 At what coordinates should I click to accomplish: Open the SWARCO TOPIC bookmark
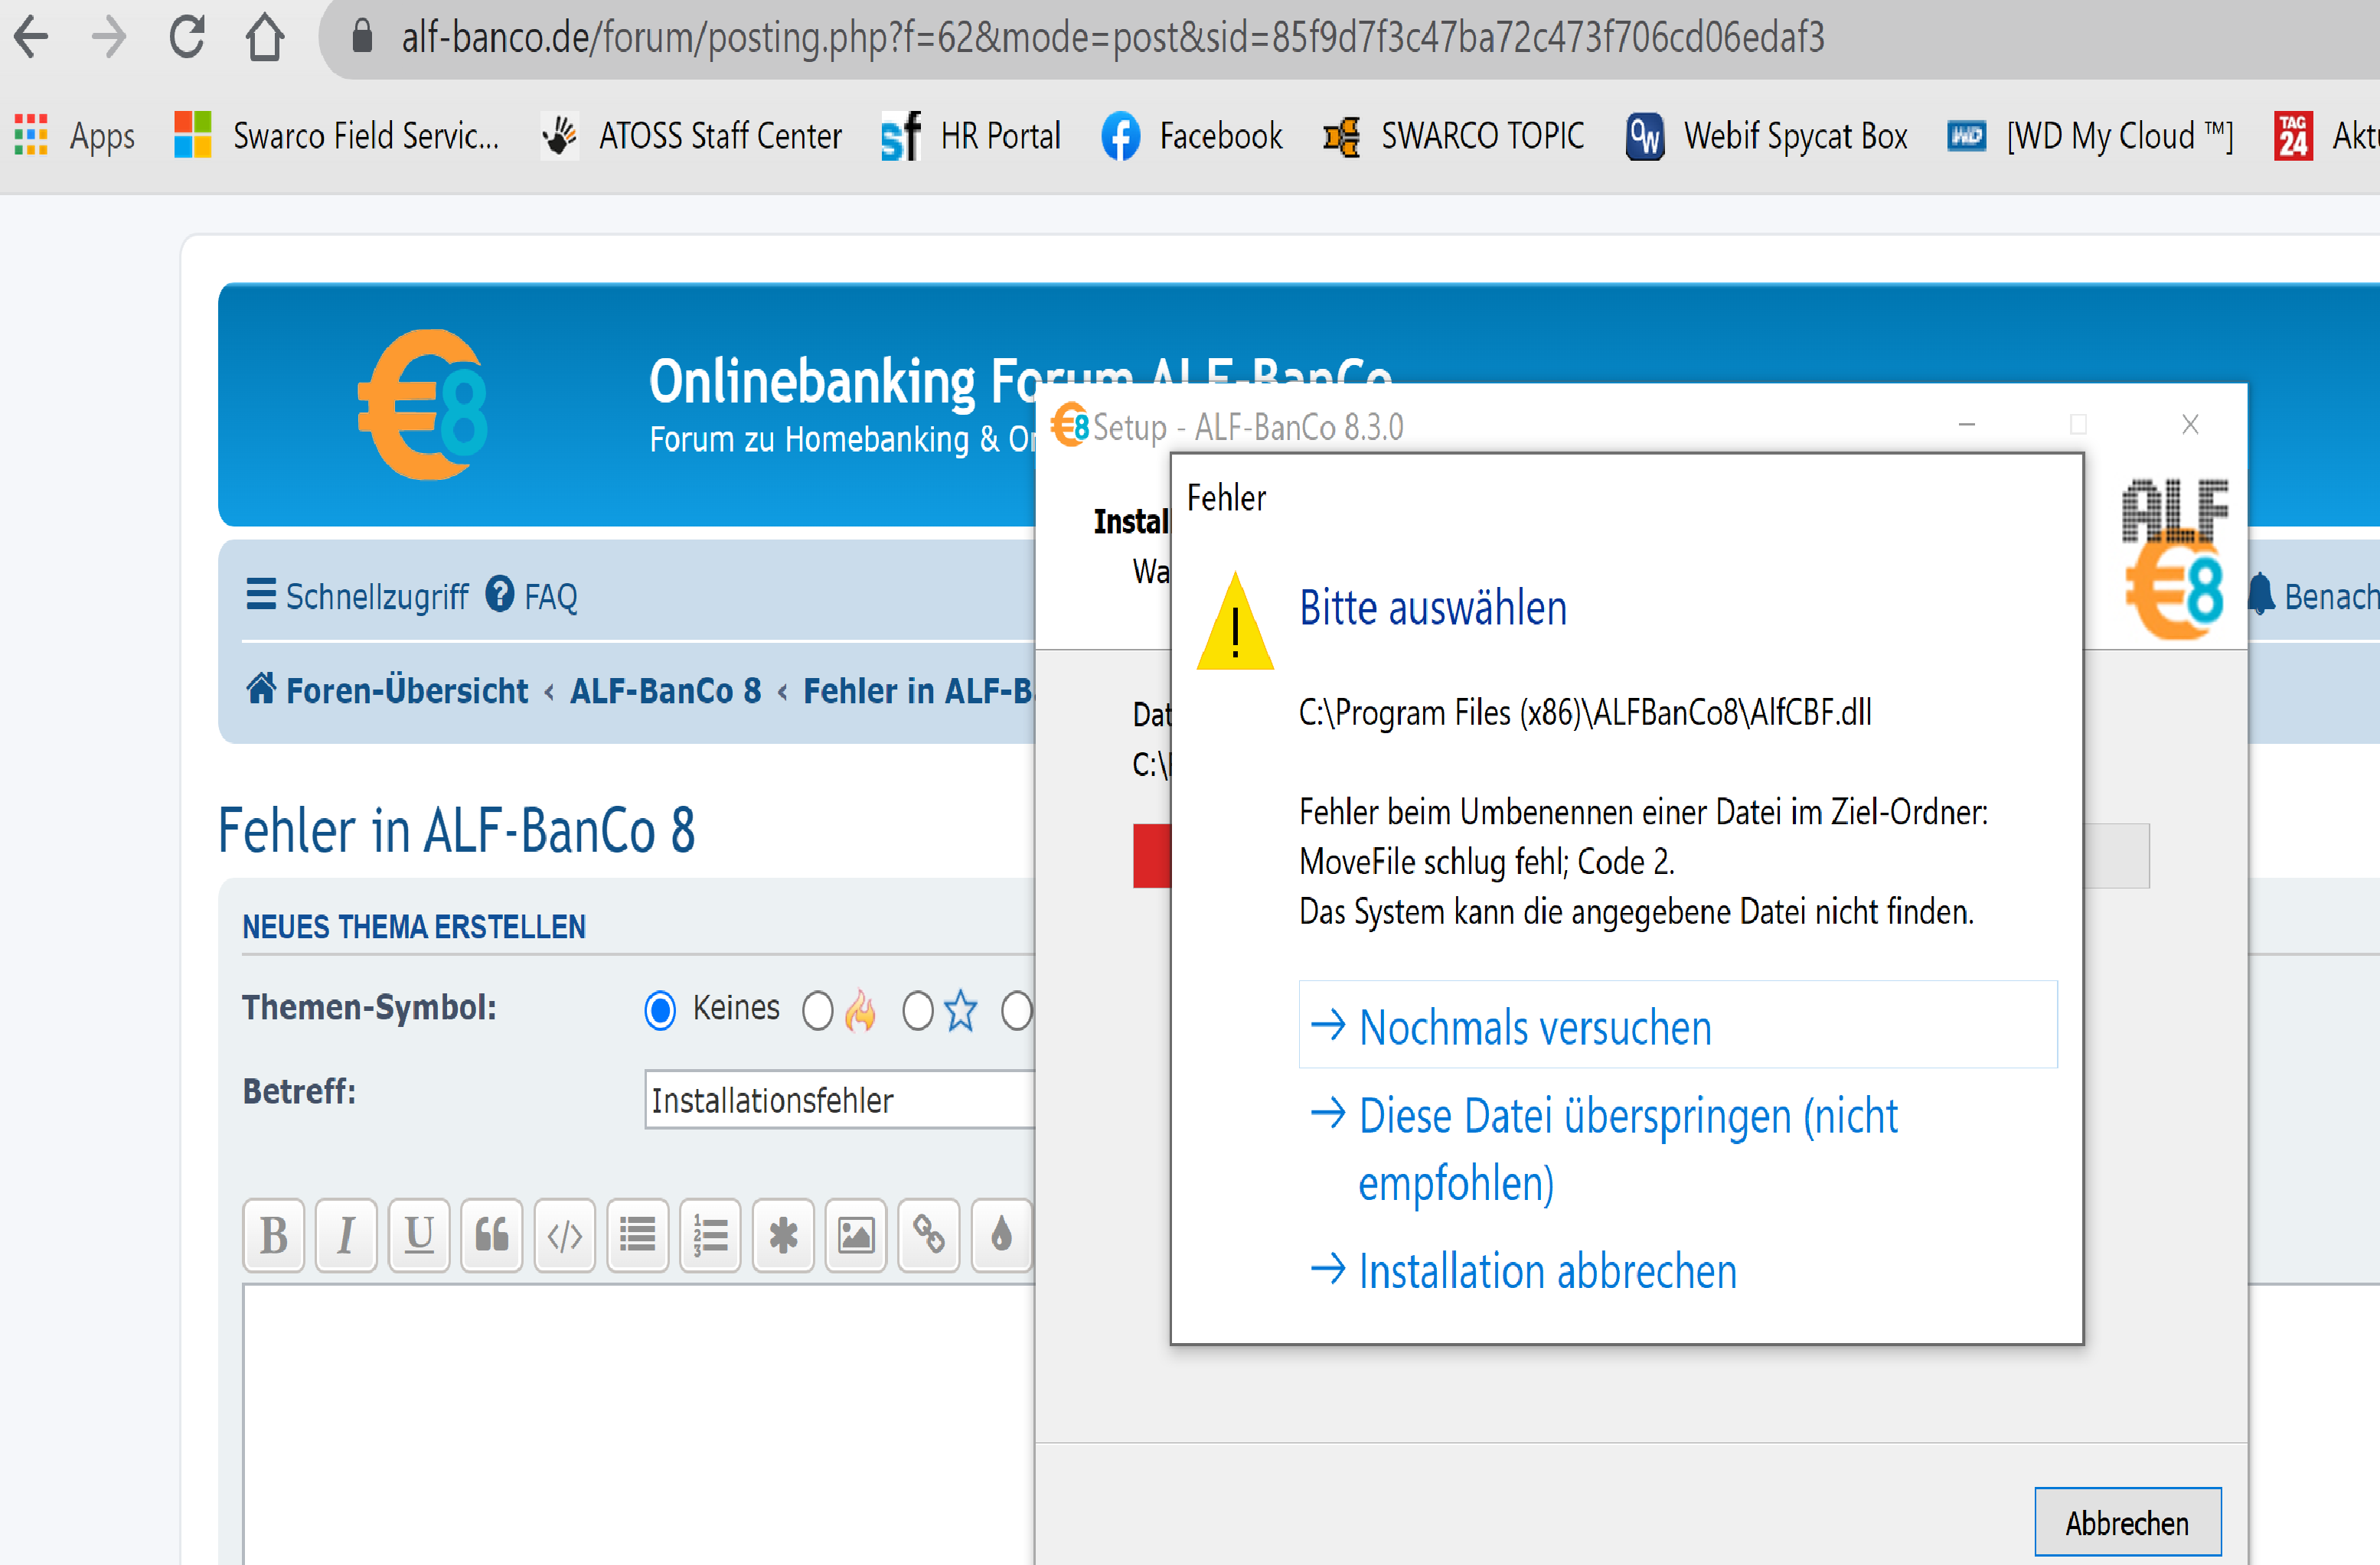click(1453, 135)
